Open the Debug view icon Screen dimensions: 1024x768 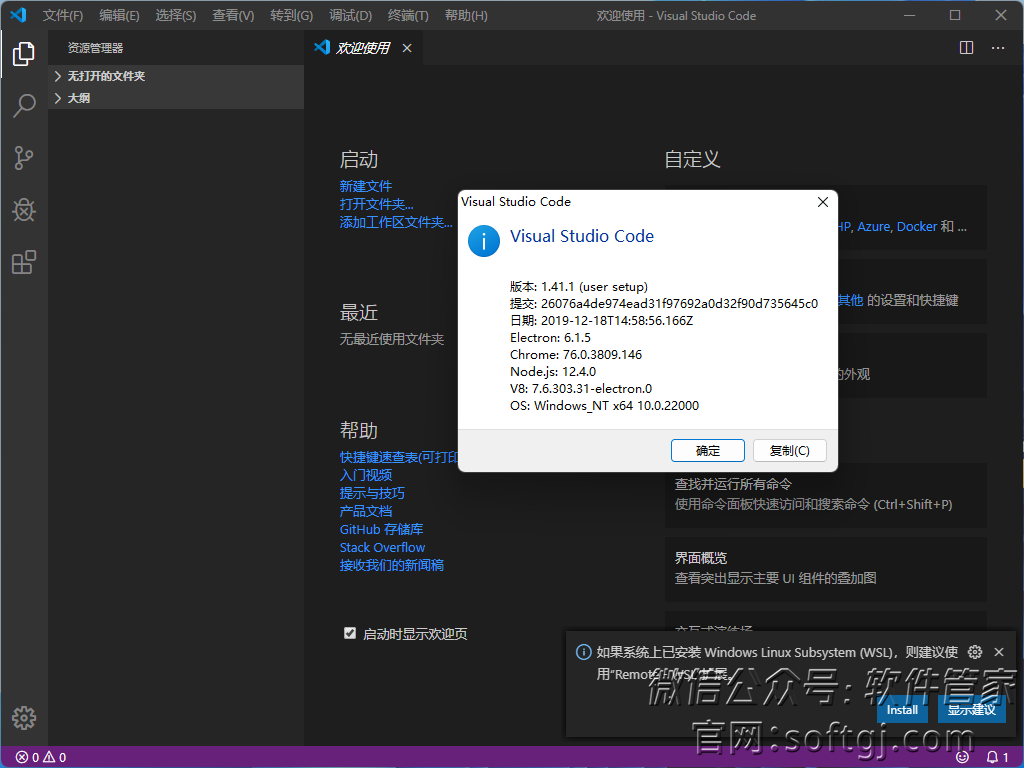(24, 210)
